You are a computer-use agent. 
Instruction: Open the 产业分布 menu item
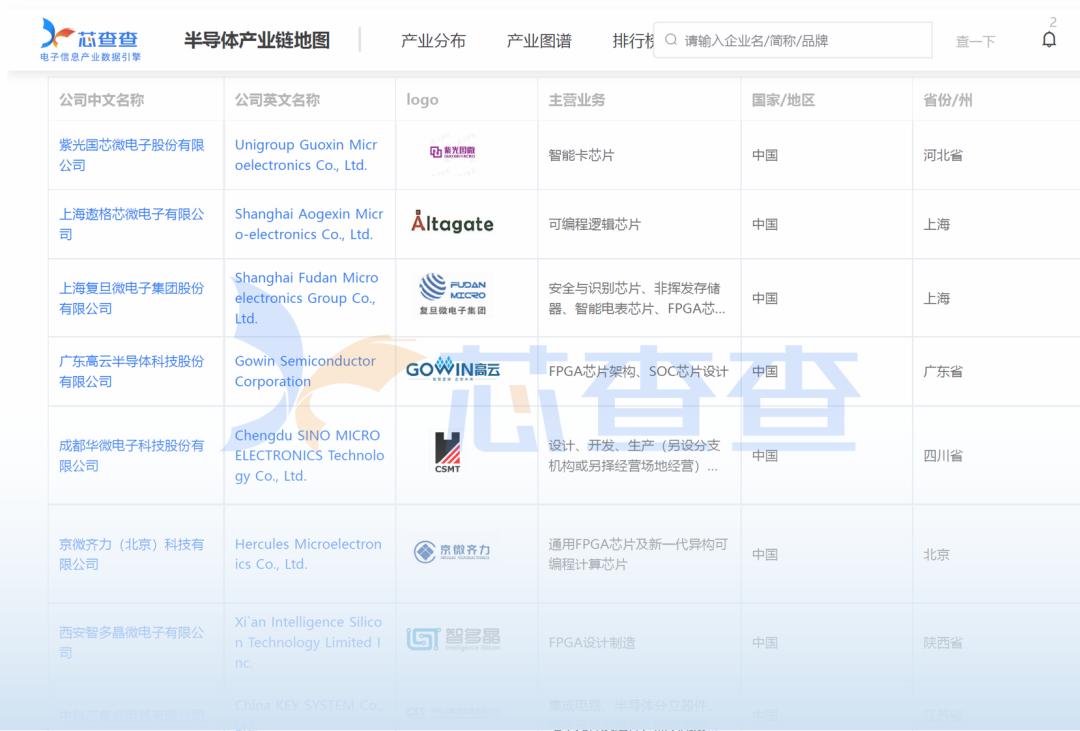[x=434, y=40]
